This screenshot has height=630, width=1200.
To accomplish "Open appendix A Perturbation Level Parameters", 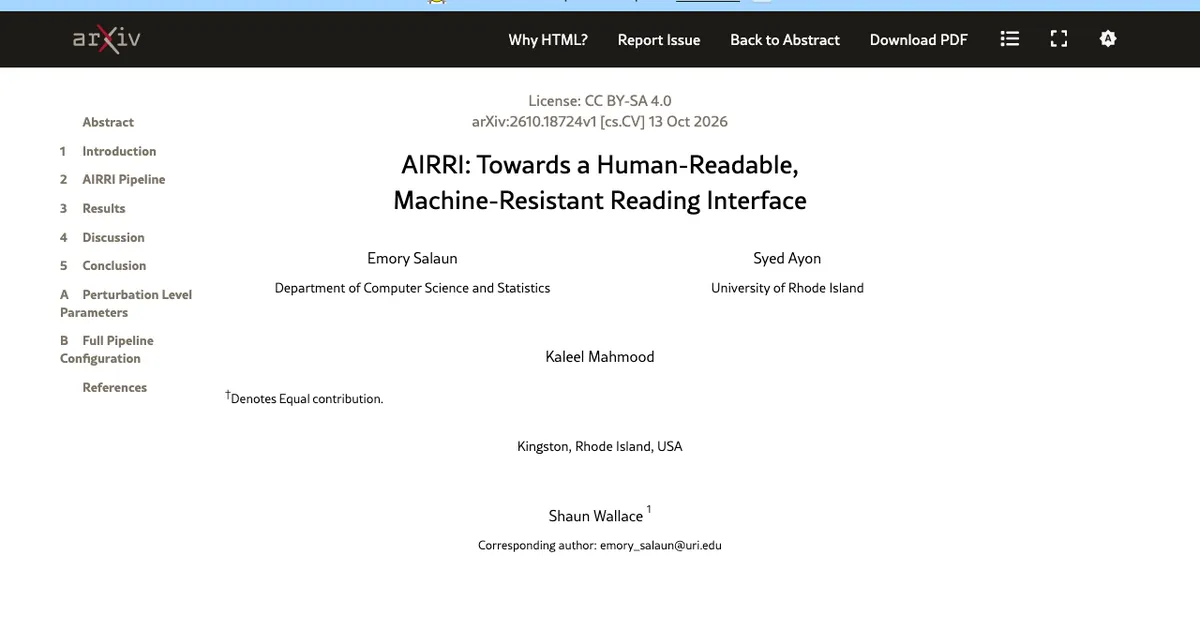I will point(126,303).
